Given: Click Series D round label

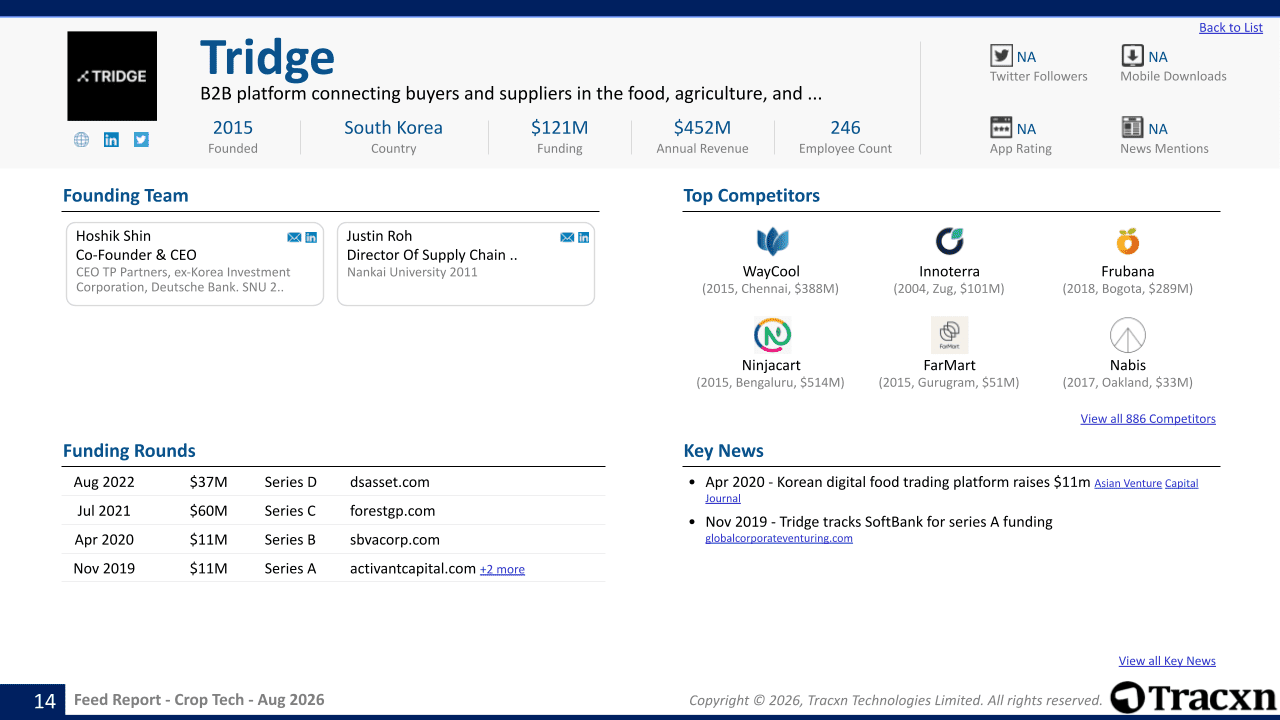Looking at the screenshot, I should 291,482.
